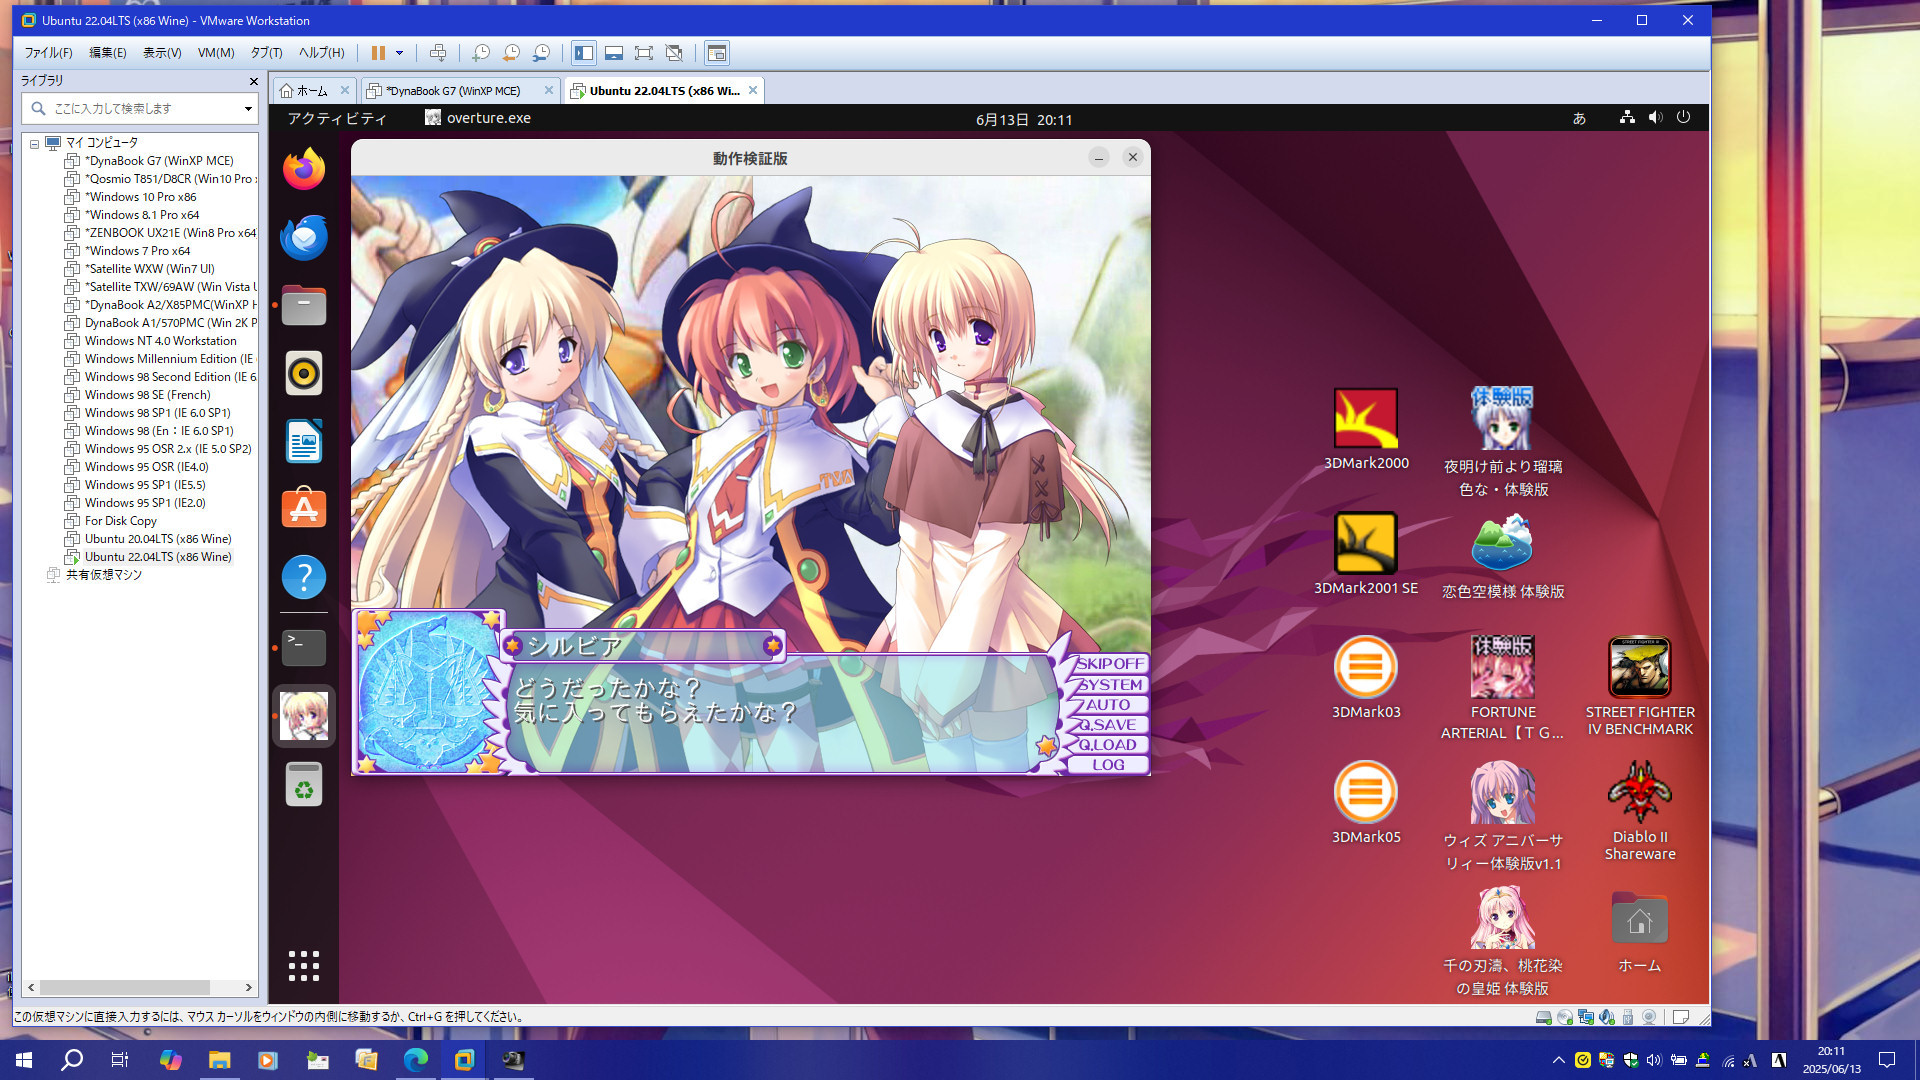Open the 表示(V) menu

tap(162, 53)
